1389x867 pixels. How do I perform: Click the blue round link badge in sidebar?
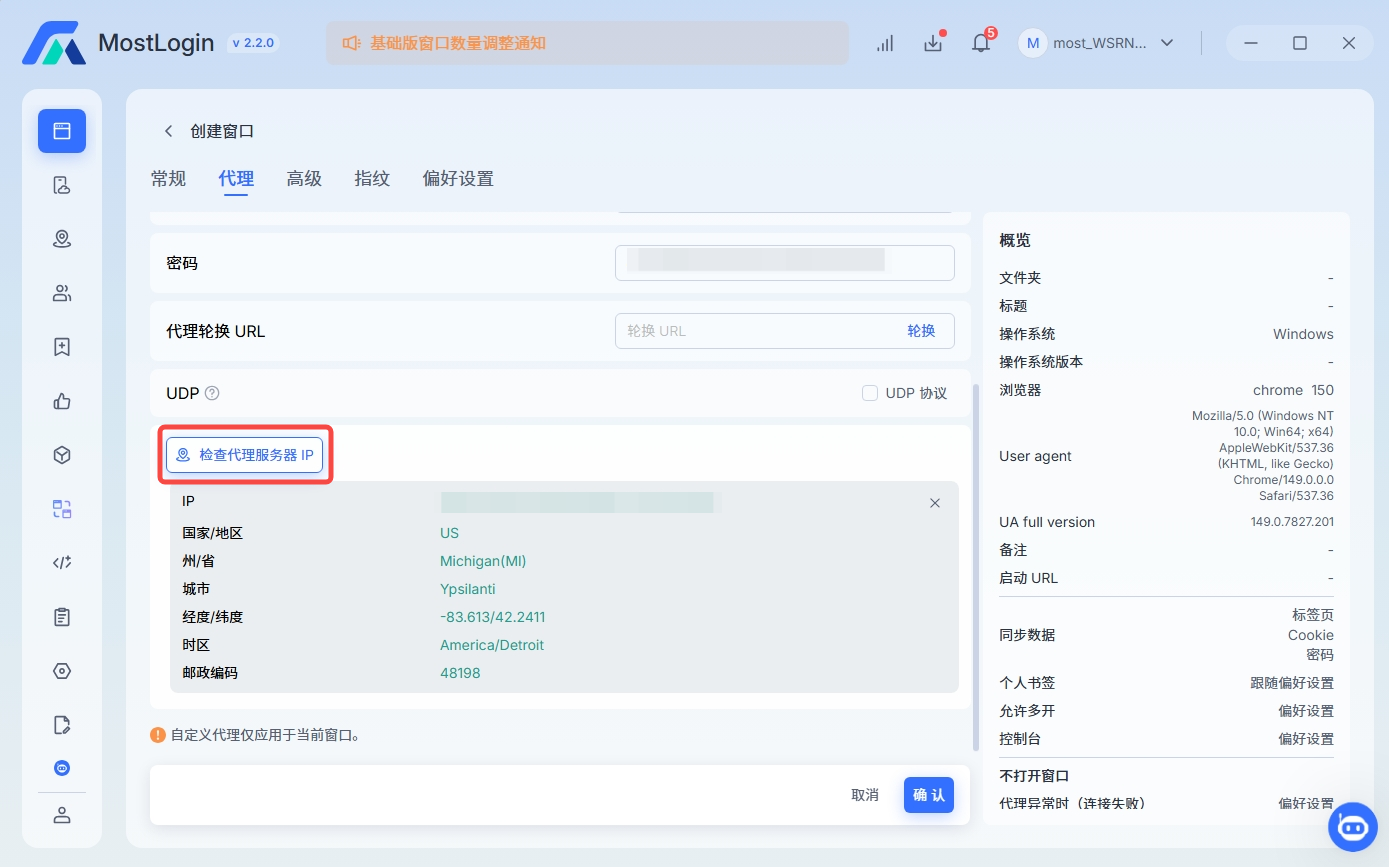[62, 768]
